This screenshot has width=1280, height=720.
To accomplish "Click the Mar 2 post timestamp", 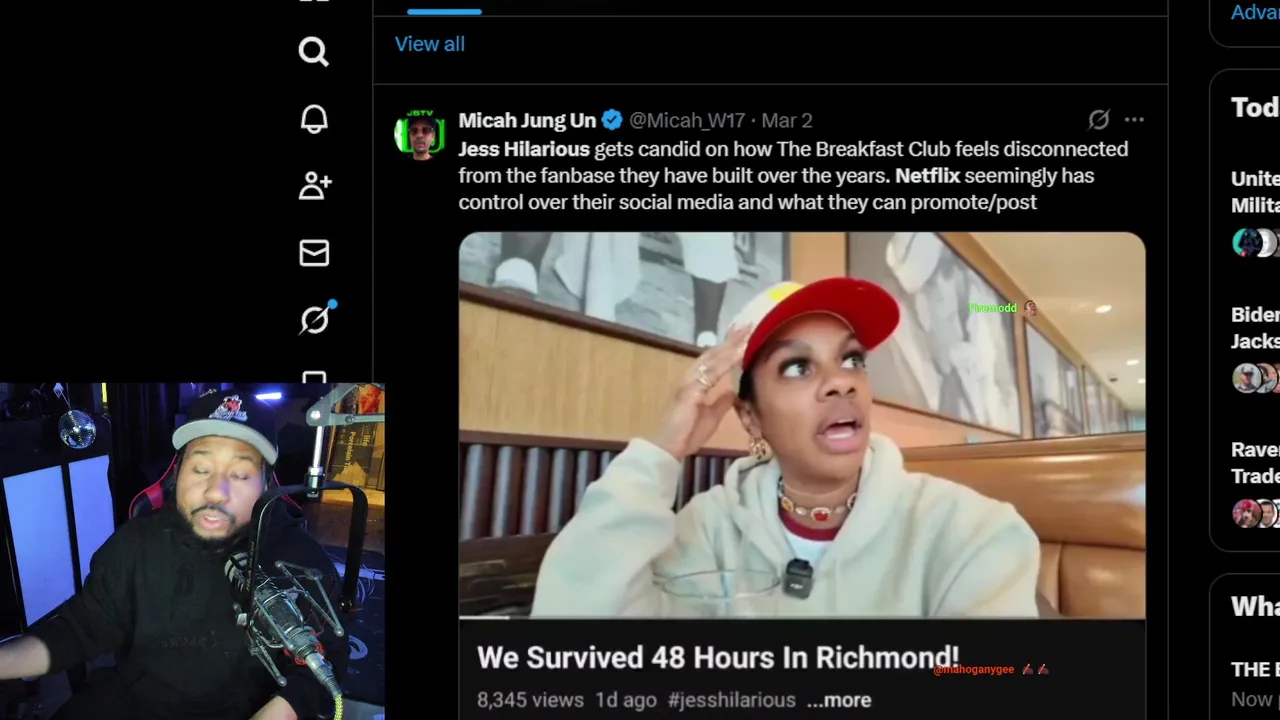I will coord(787,120).
